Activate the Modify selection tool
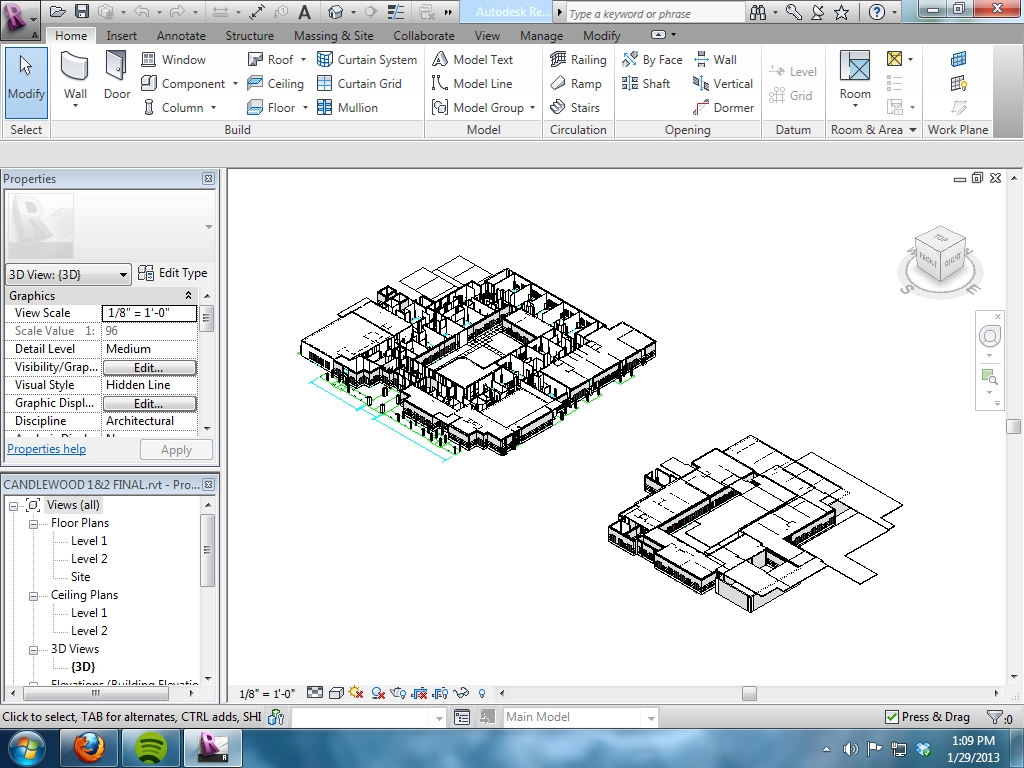 [26, 77]
